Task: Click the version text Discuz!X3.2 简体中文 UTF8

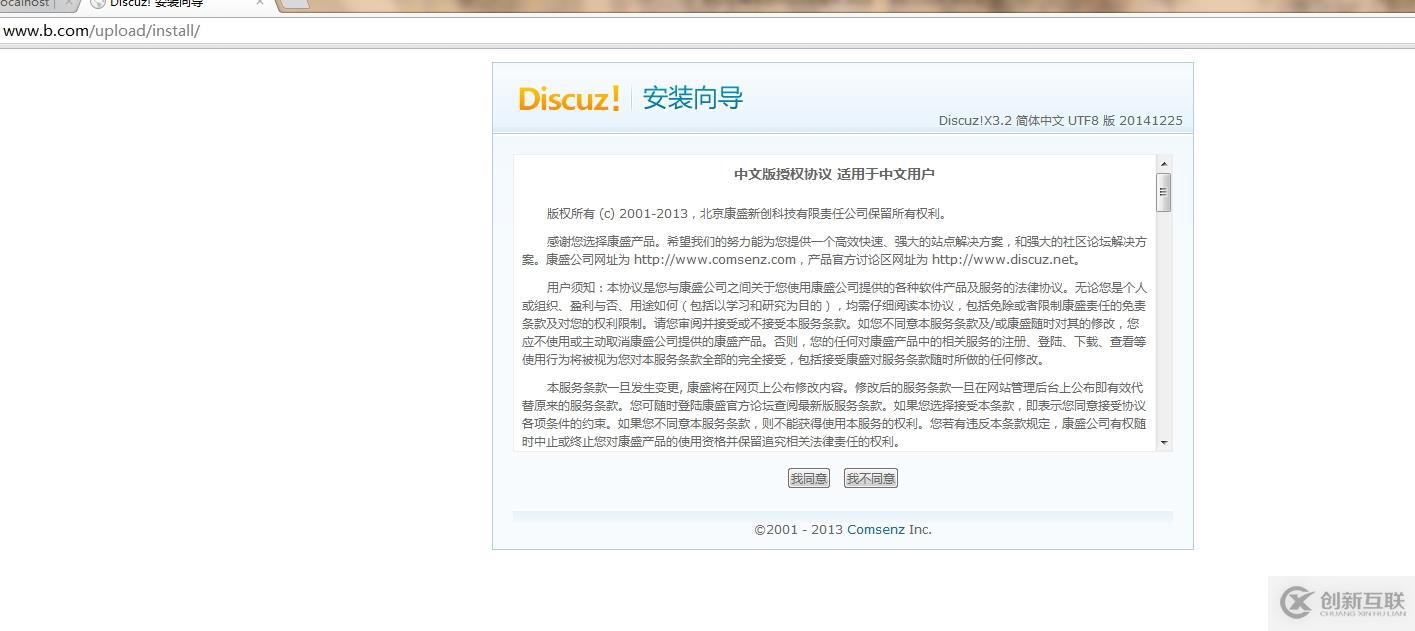Action: [1060, 121]
